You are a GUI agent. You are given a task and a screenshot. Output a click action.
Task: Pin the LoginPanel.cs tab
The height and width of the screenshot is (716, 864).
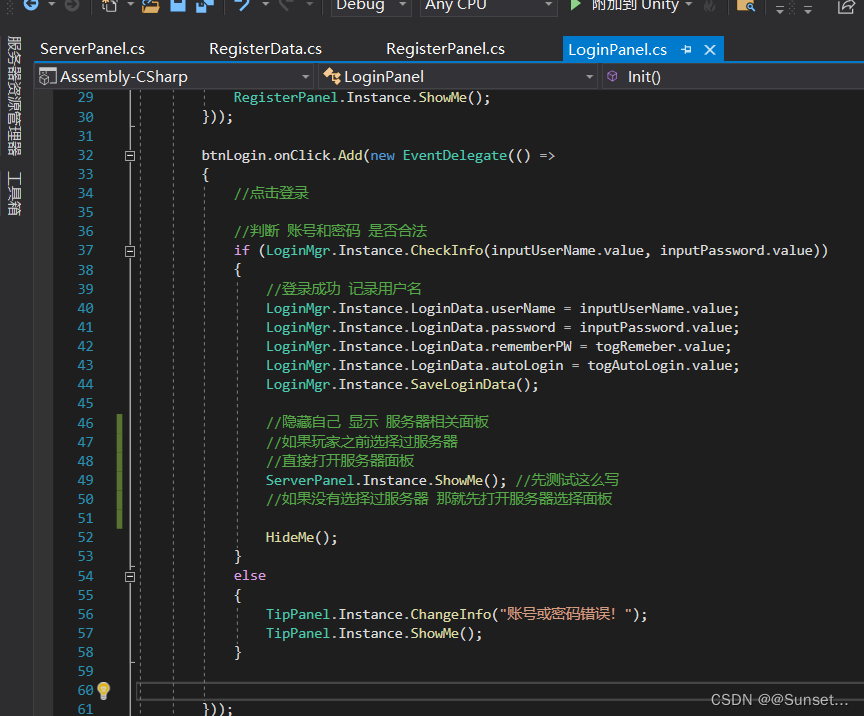[687, 50]
